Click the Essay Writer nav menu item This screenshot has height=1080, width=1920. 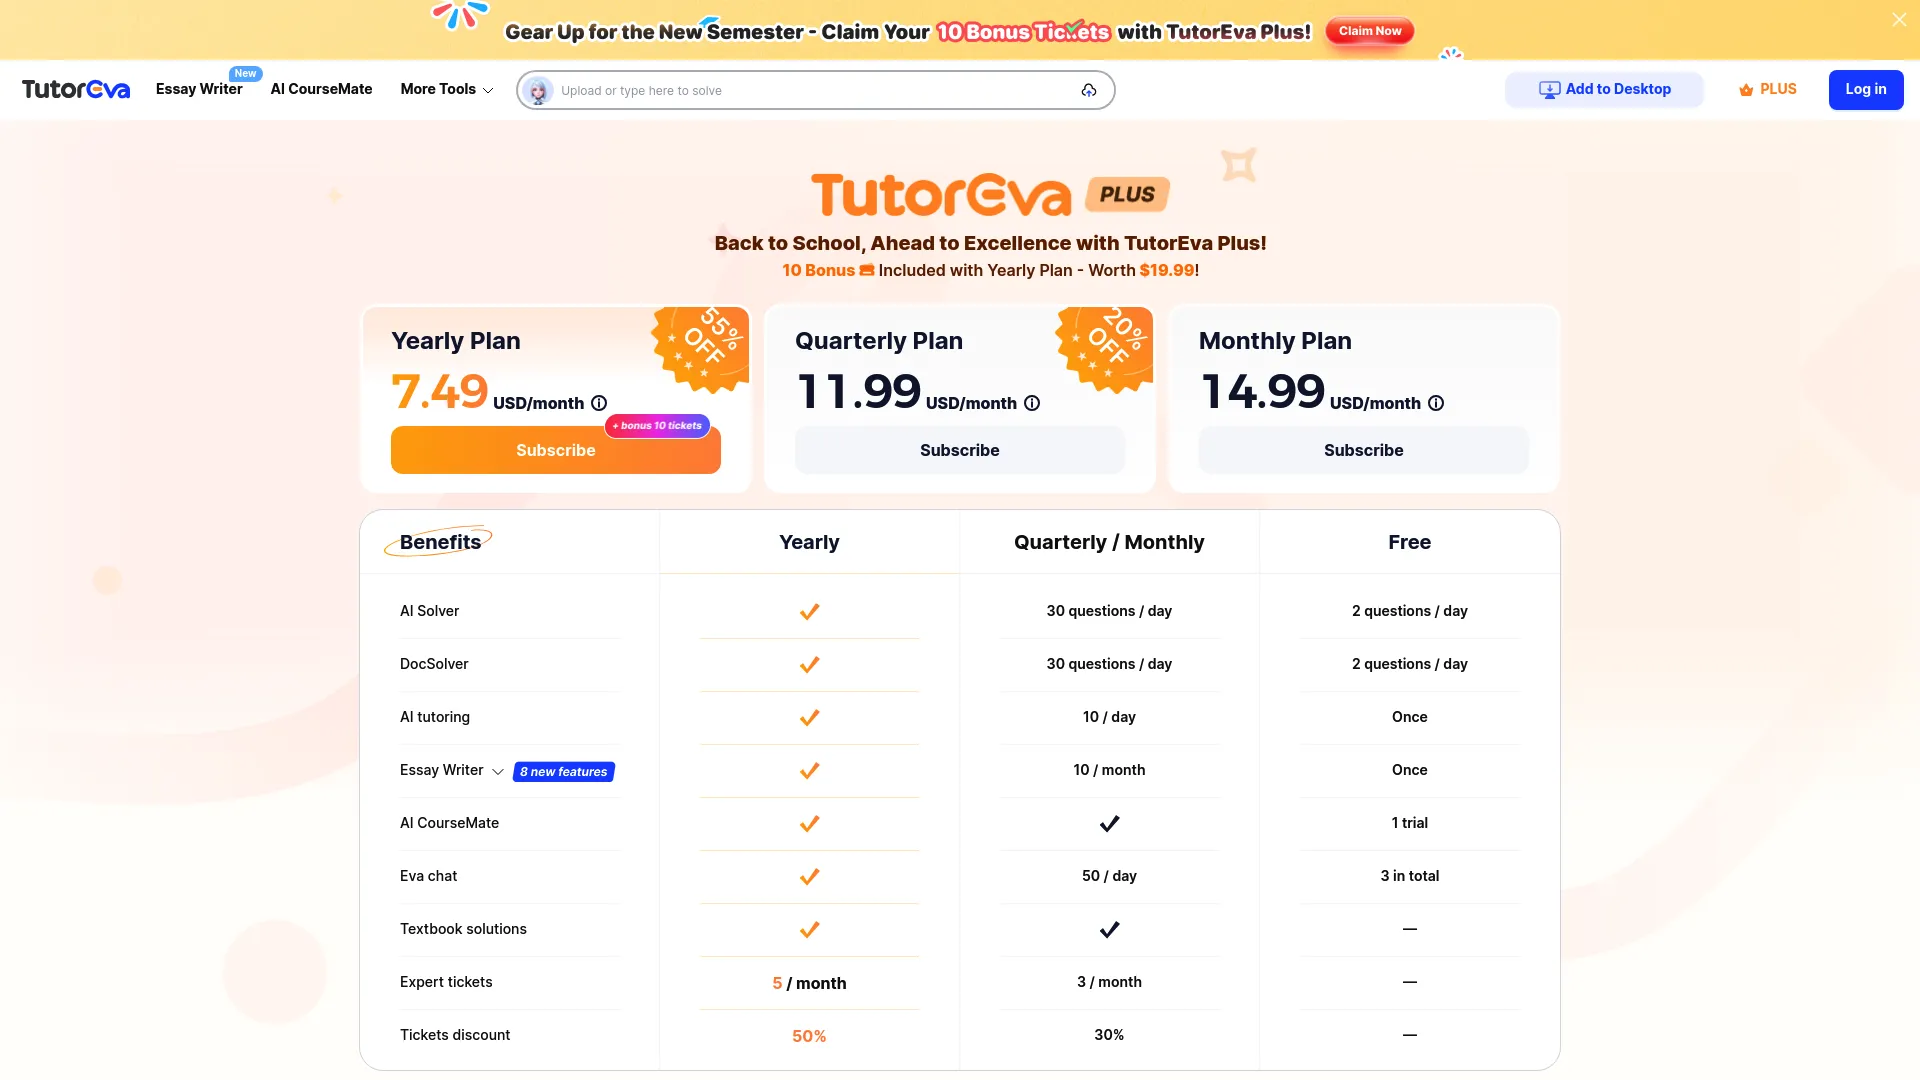199,88
